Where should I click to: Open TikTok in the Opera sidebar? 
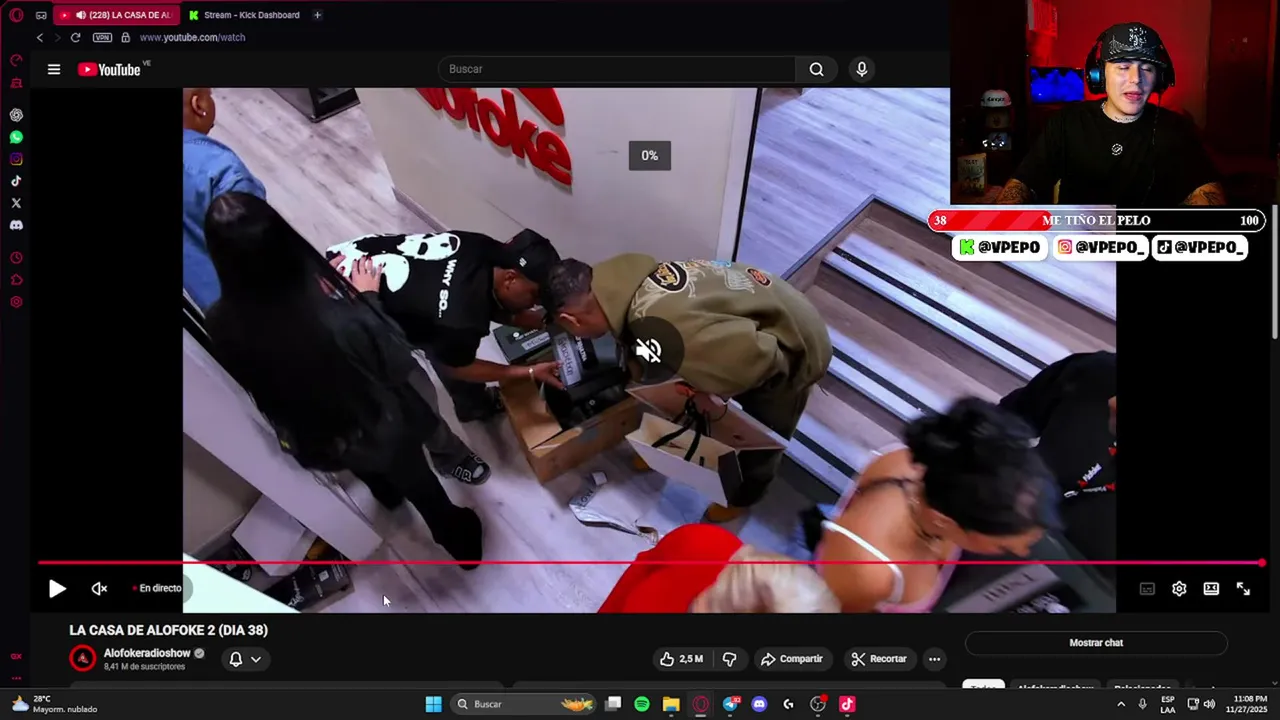click(16, 181)
